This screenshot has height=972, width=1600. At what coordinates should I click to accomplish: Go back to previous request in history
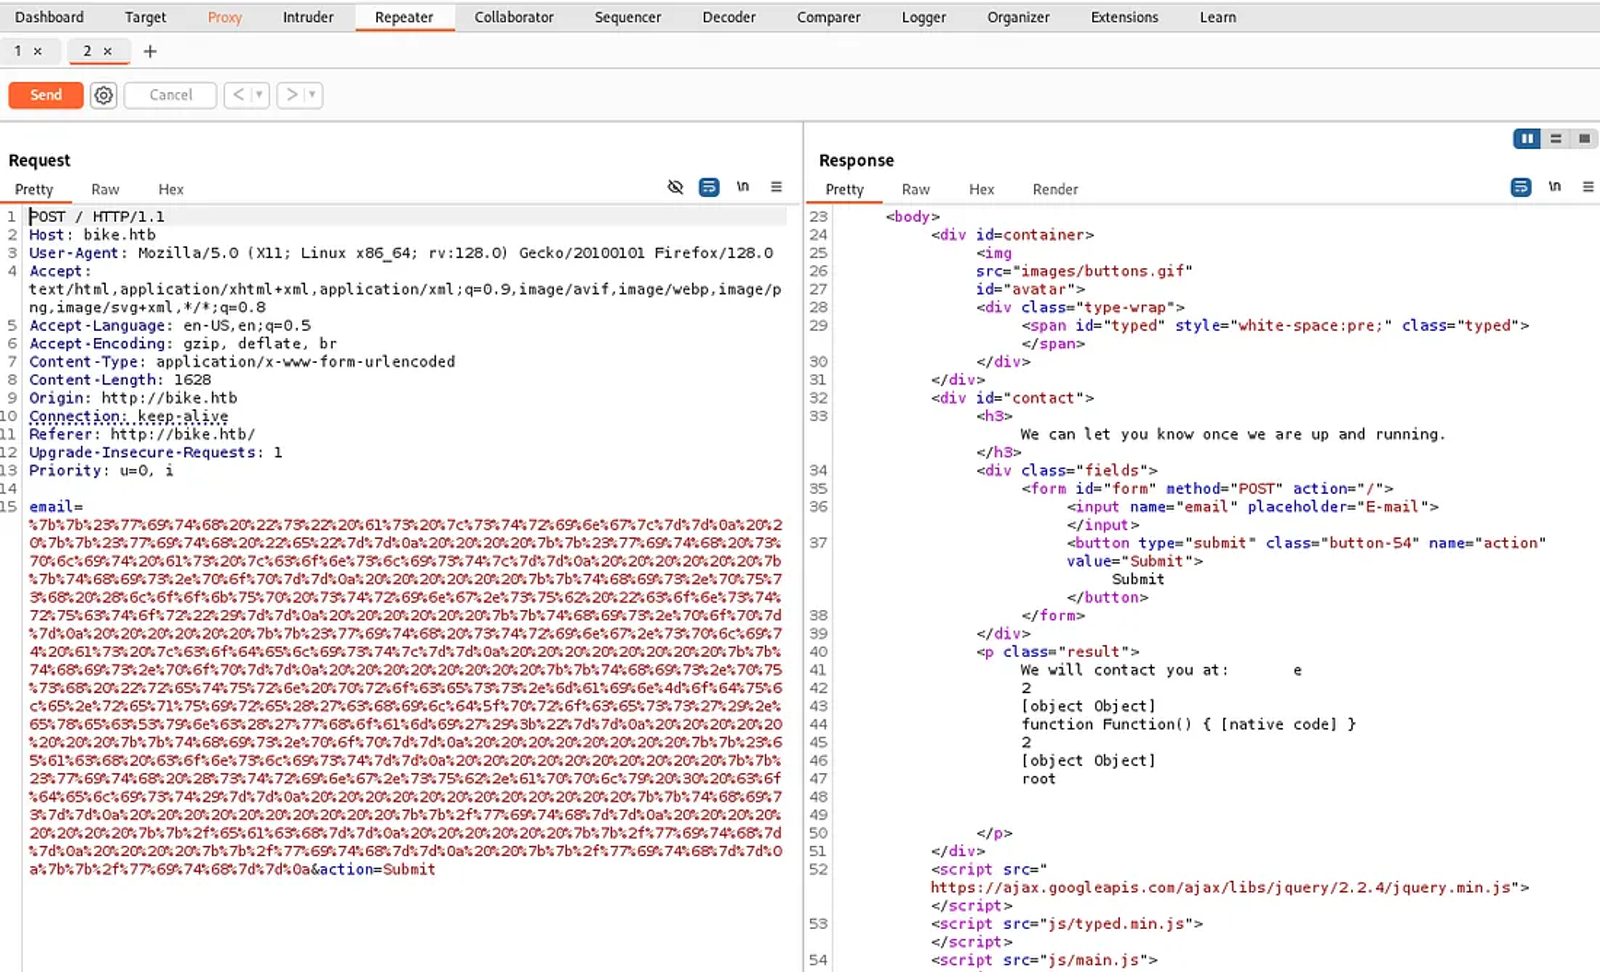pyautogui.click(x=238, y=95)
